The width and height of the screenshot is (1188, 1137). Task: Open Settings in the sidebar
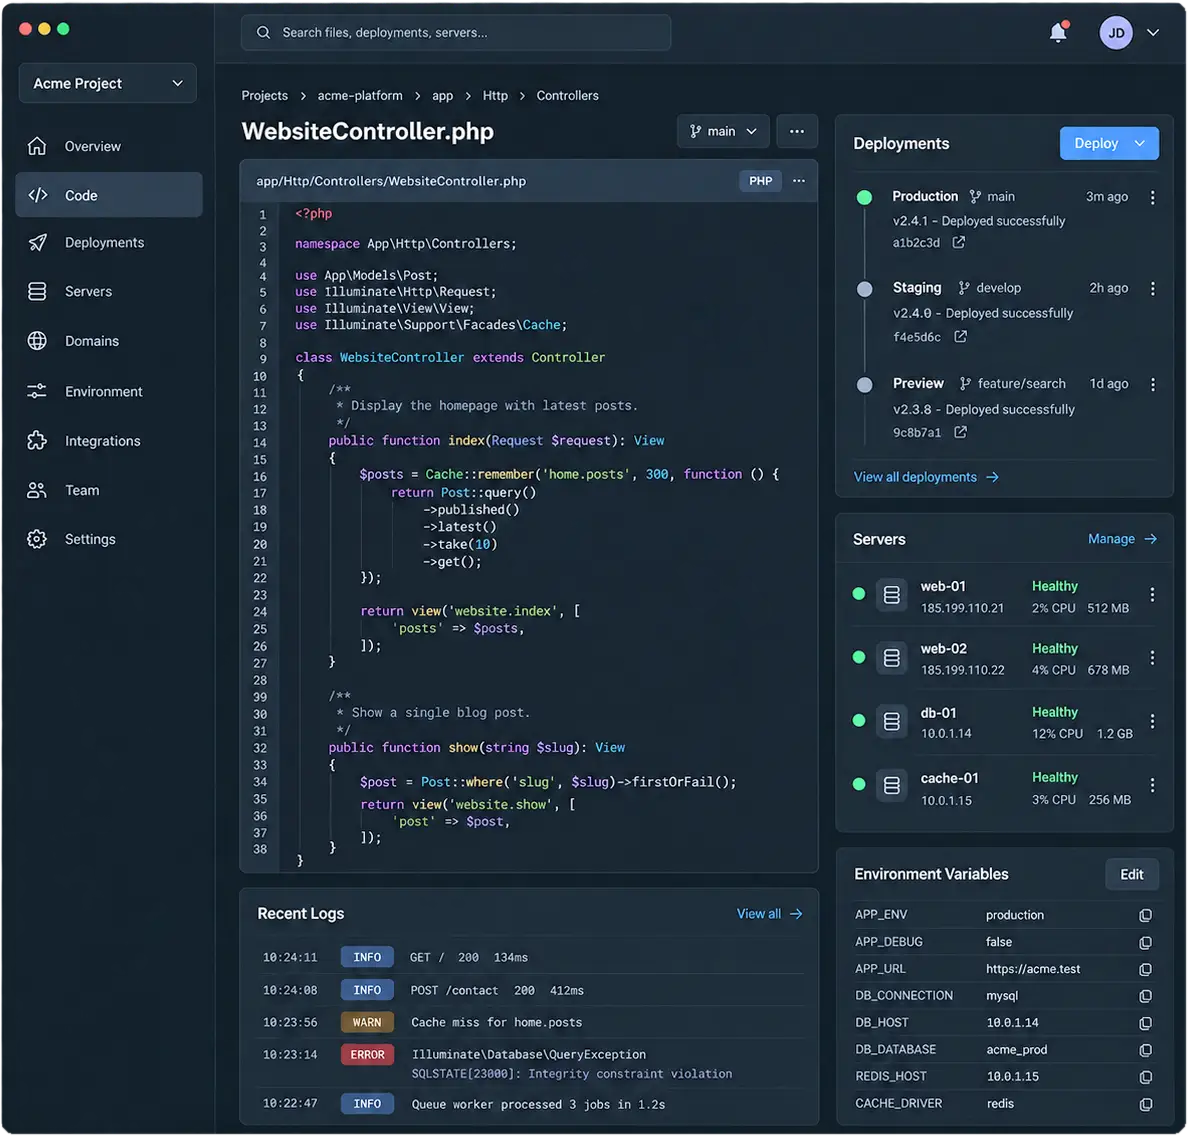click(109, 539)
